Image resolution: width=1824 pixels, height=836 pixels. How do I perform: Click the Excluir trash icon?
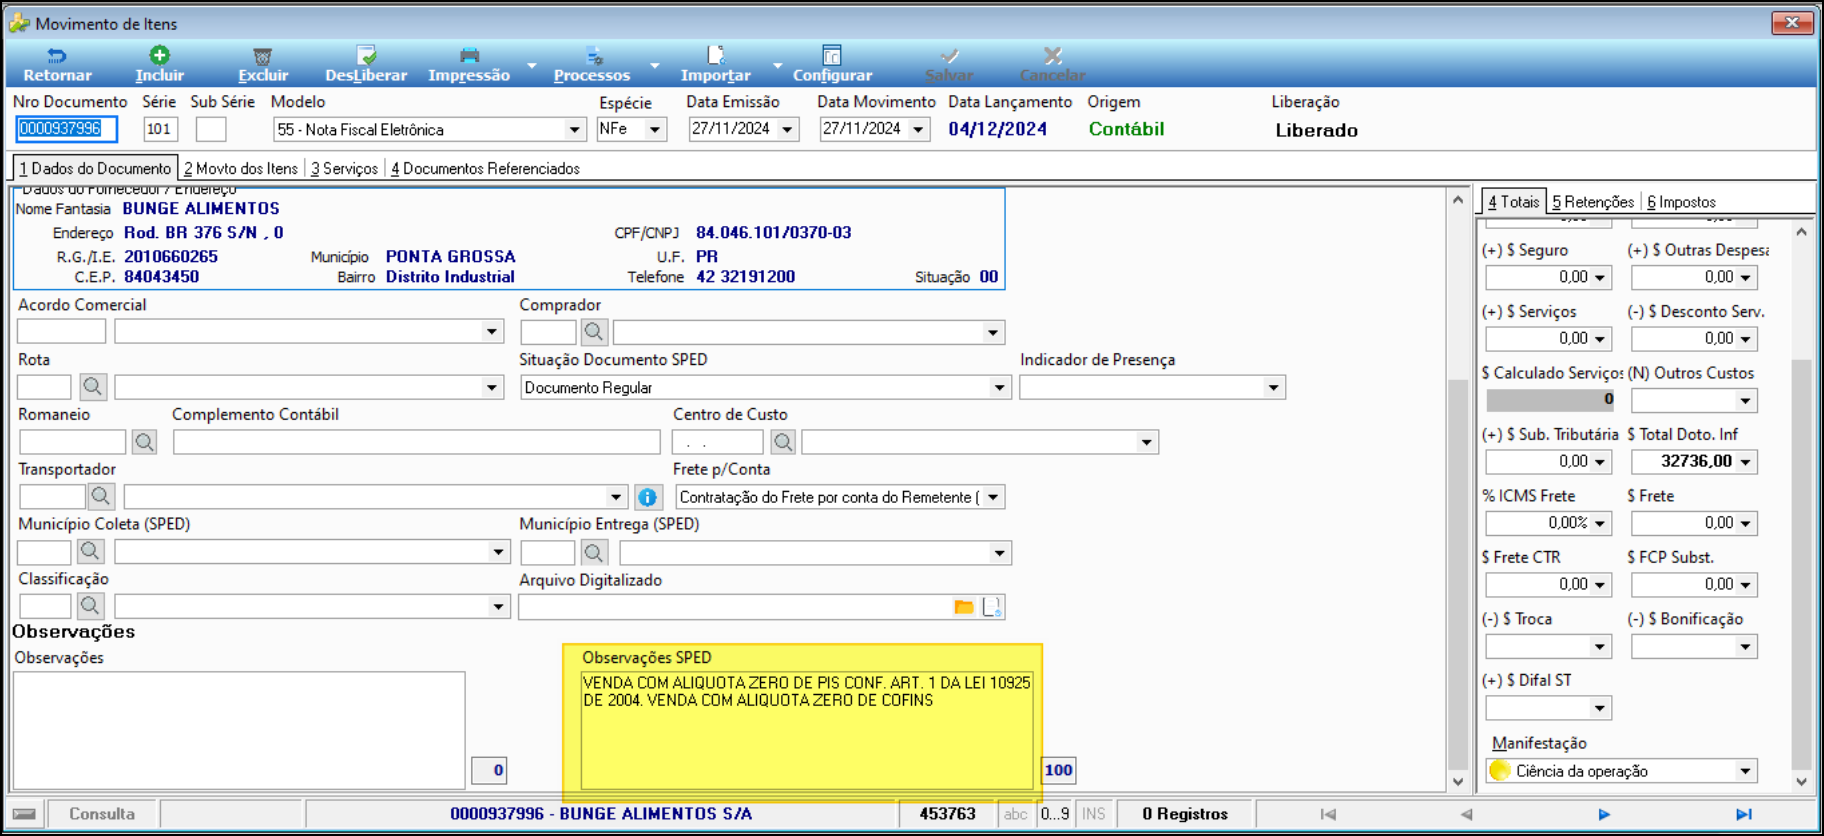(262, 56)
